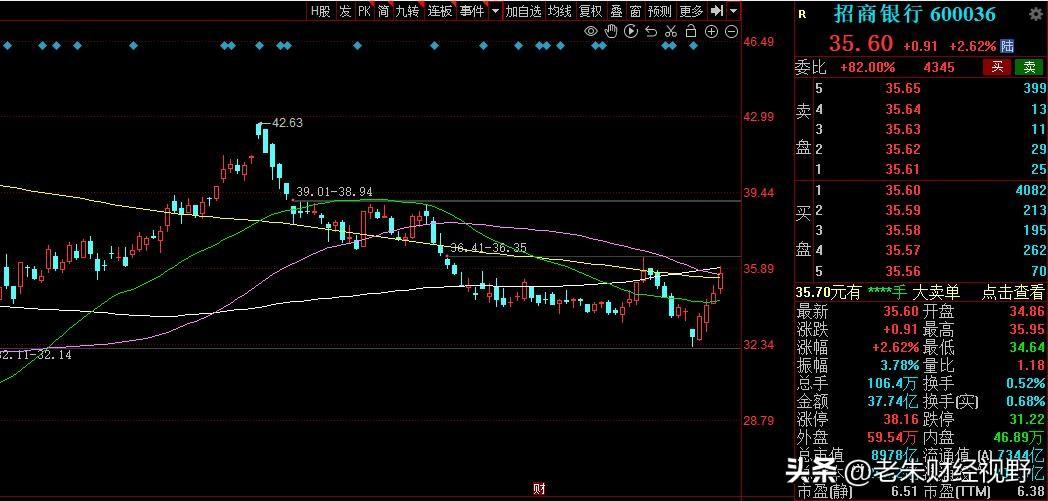Open the 事件 events menu
Image resolution: width=1048 pixels, height=501 pixels.
pyautogui.click(x=472, y=11)
